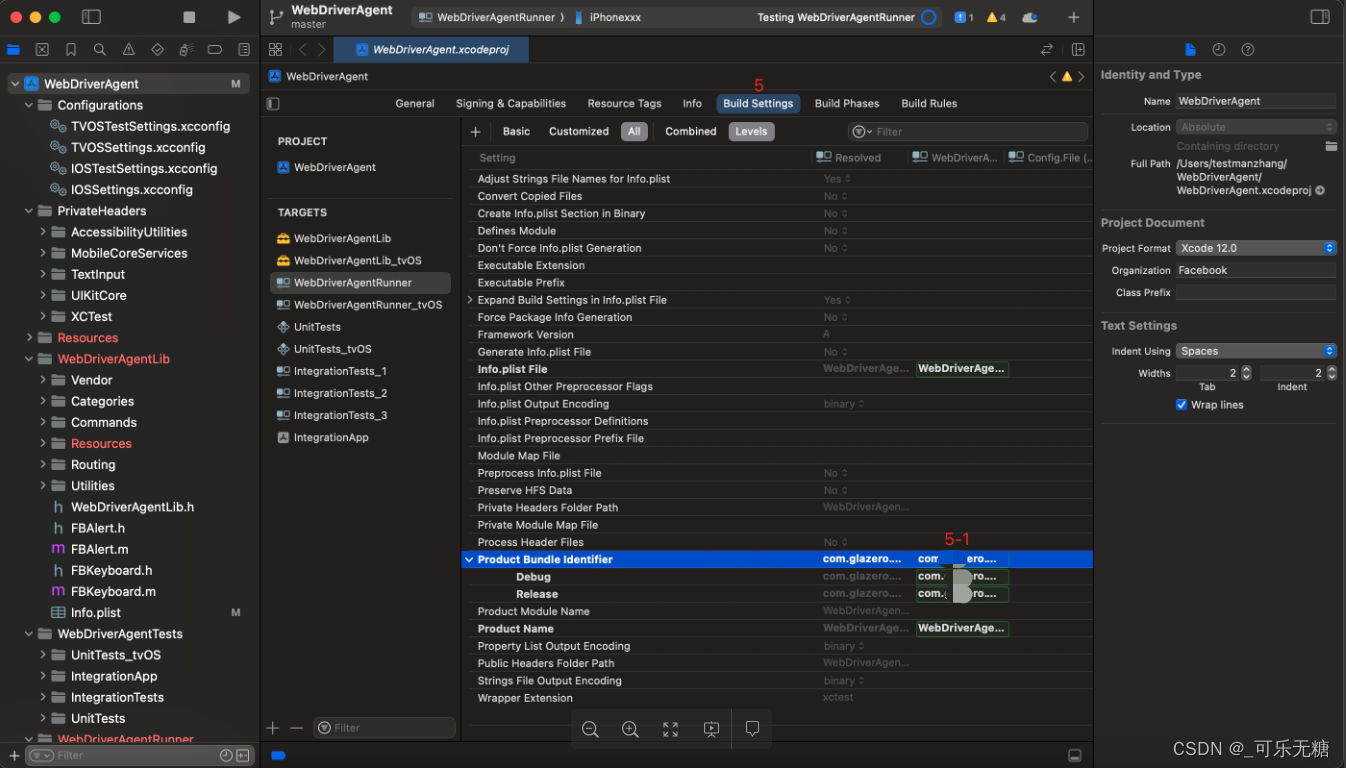Screen dimensions: 1346x768
Task: Toggle the targets list sidebar icon
Action: pyautogui.click(x=273, y=103)
